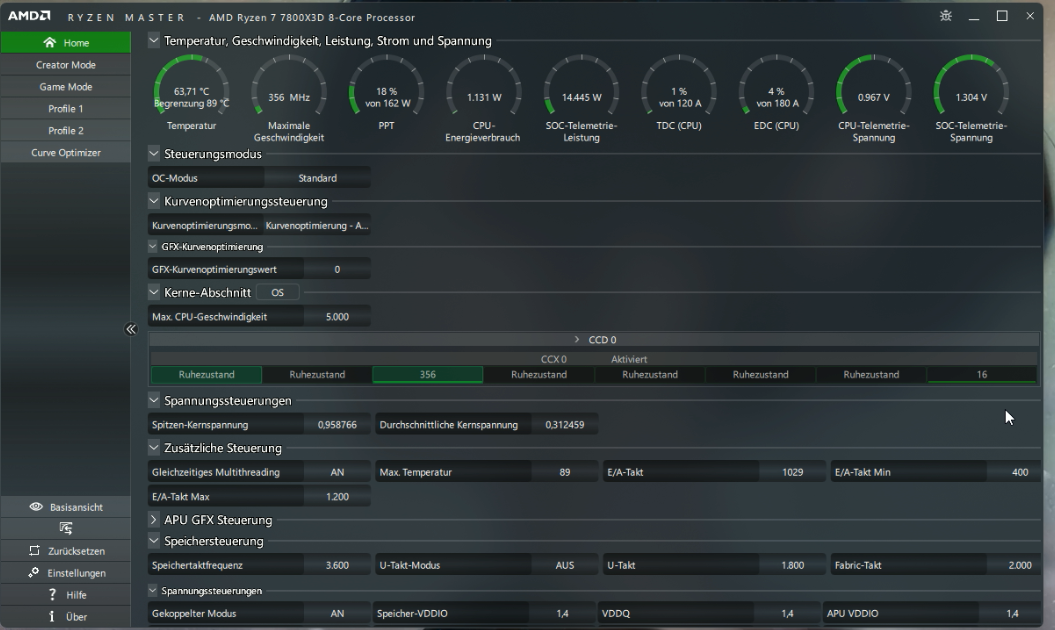Image resolution: width=1055 pixels, height=630 pixels.
Task: Click the Spitzen-Kernspannung value 0,958766
Action: pyautogui.click(x=337, y=425)
